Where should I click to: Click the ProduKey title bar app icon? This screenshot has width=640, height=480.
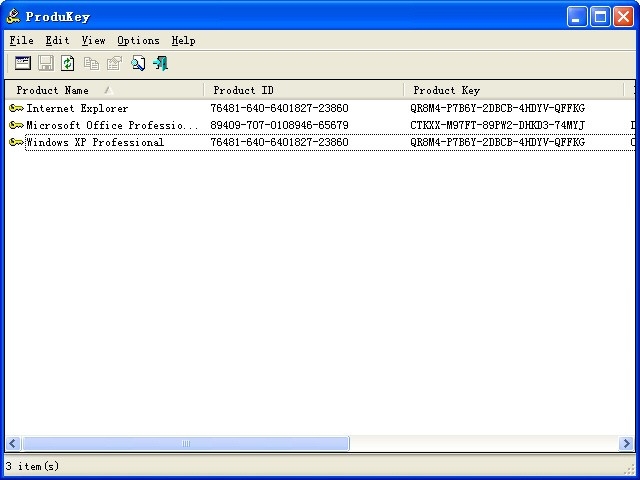pos(13,16)
